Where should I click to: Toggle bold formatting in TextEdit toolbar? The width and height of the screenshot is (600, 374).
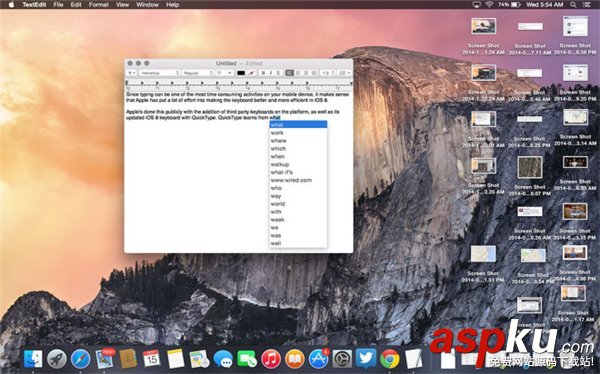coord(263,73)
